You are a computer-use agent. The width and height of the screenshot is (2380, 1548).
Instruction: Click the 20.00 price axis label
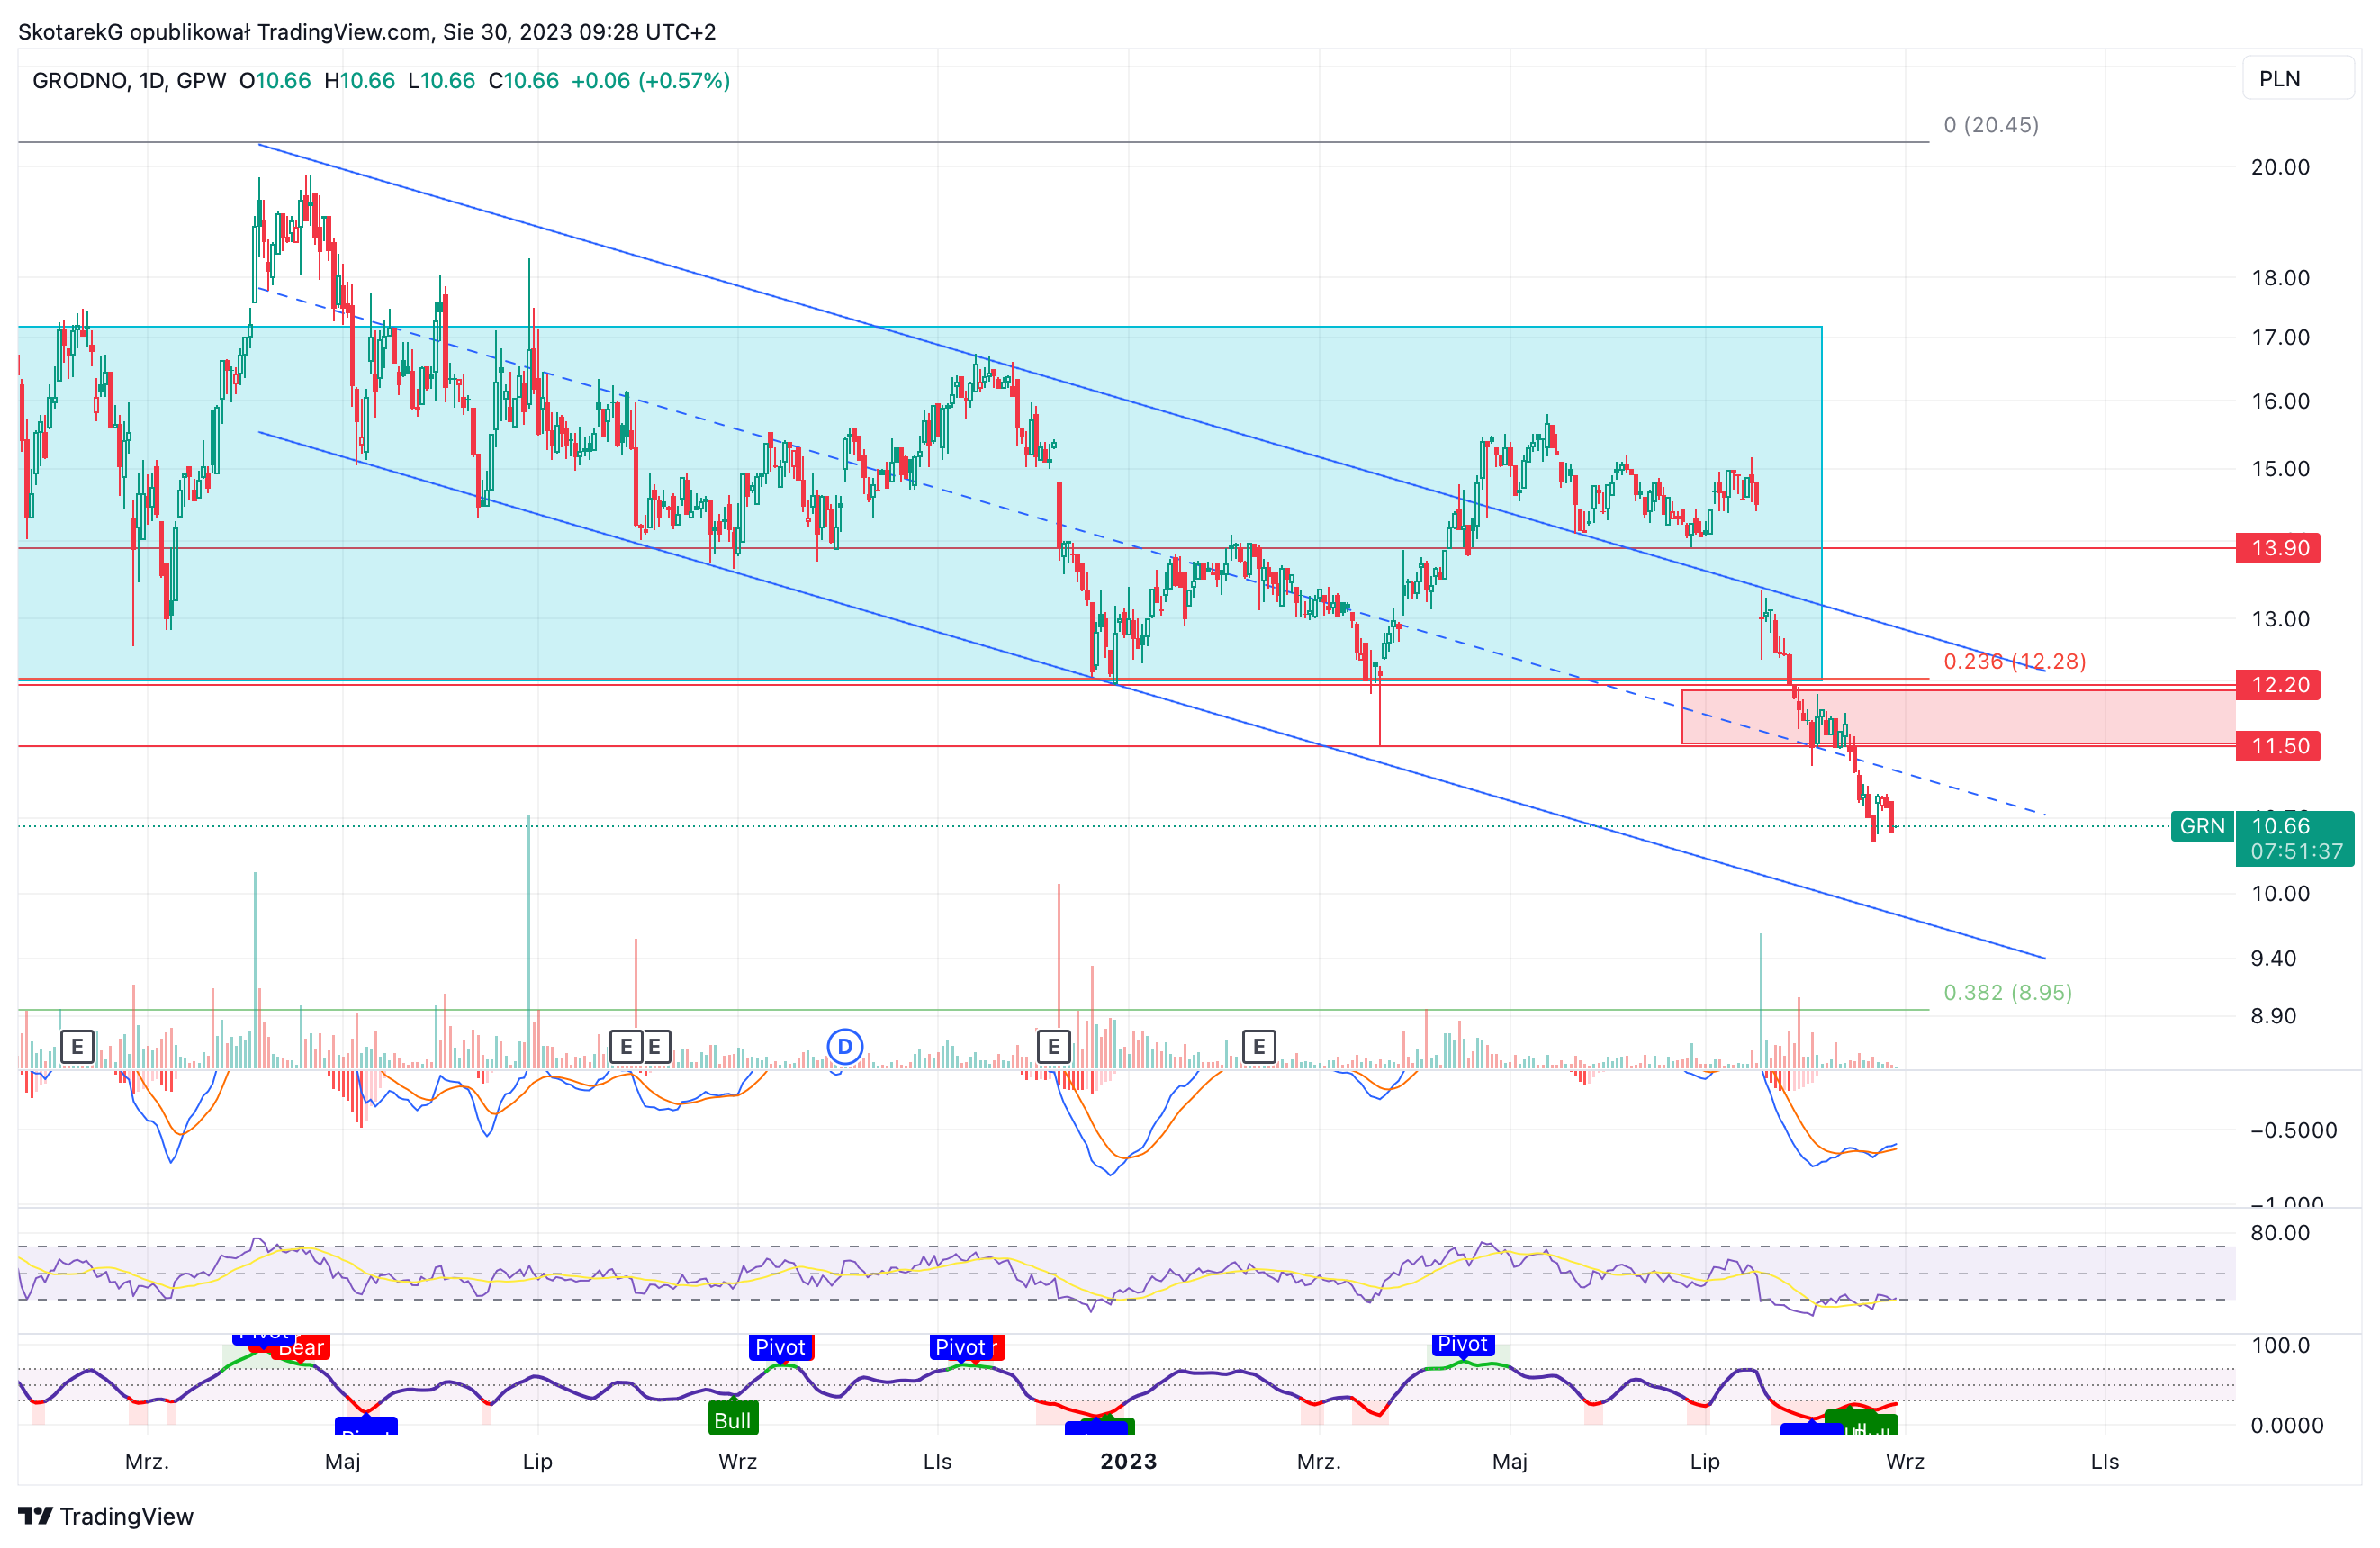tap(2280, 167)
